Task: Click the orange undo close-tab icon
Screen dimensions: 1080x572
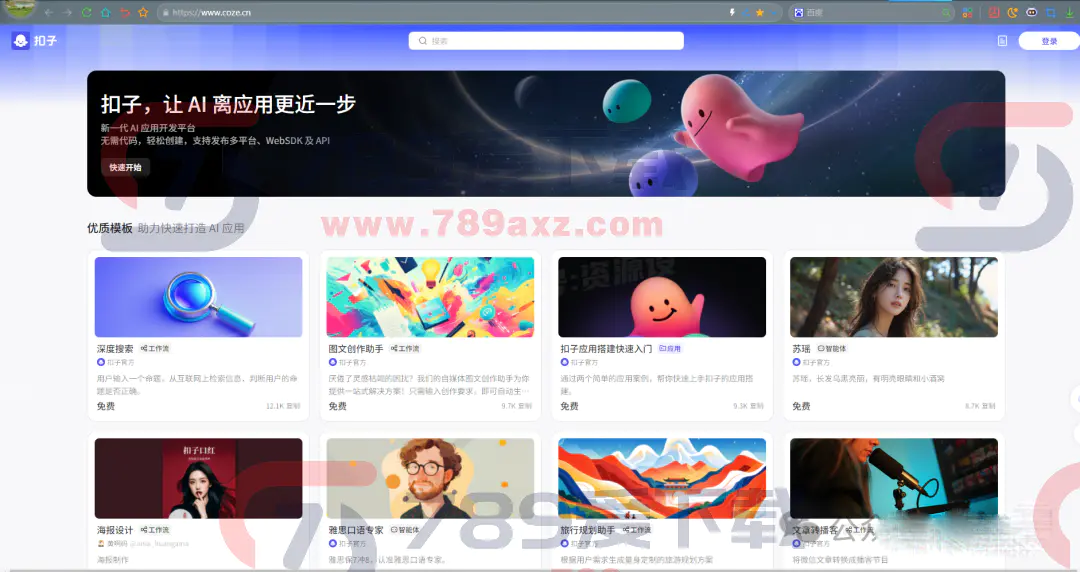Action: [x=124, y=13]
